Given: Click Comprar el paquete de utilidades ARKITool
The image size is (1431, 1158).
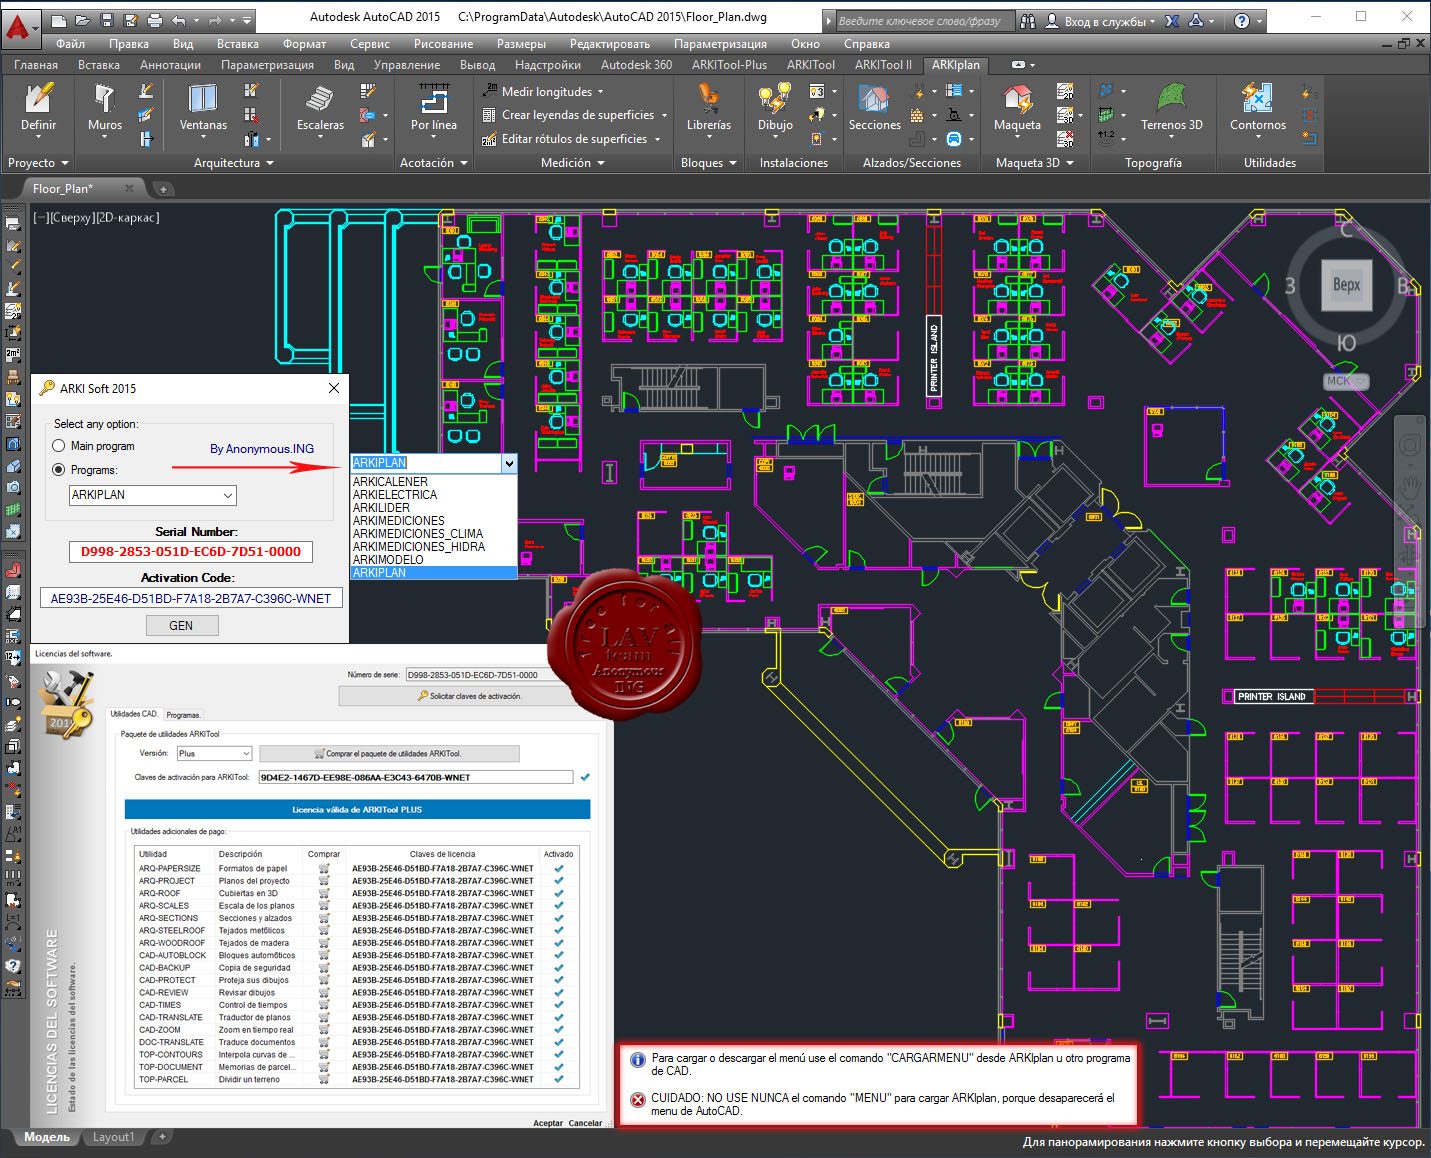Looking at the screenshot, I should [x=388, y=753].
